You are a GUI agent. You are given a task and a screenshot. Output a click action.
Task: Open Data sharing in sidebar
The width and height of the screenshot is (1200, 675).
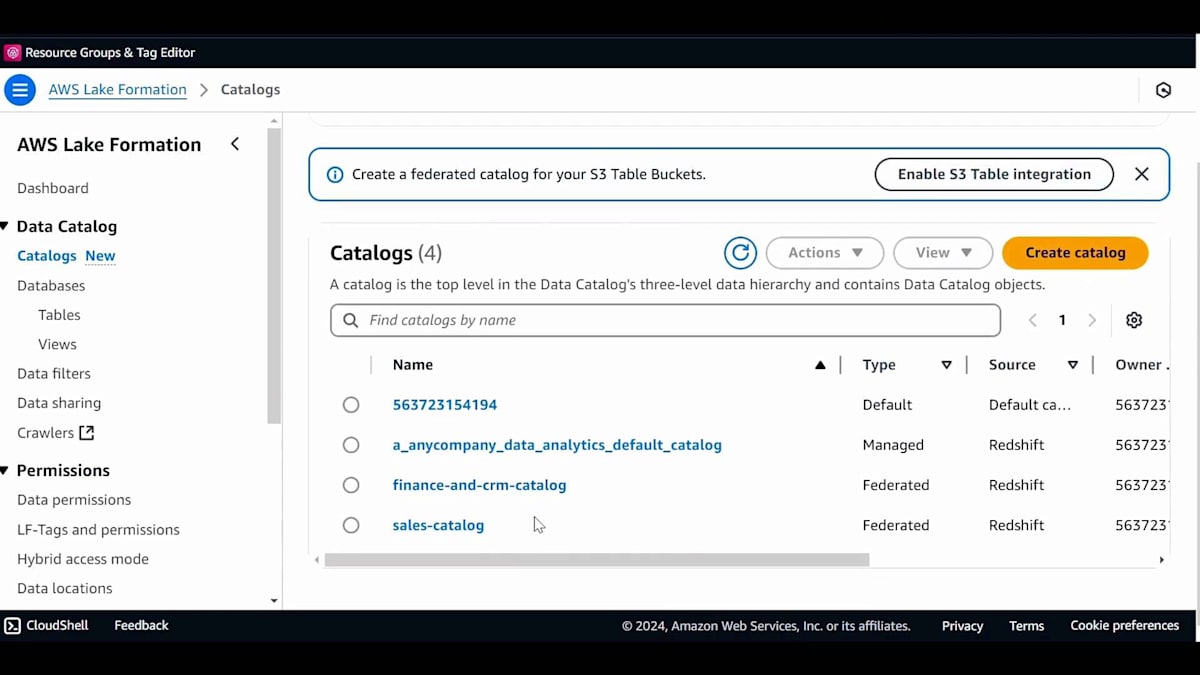[59, 403]
